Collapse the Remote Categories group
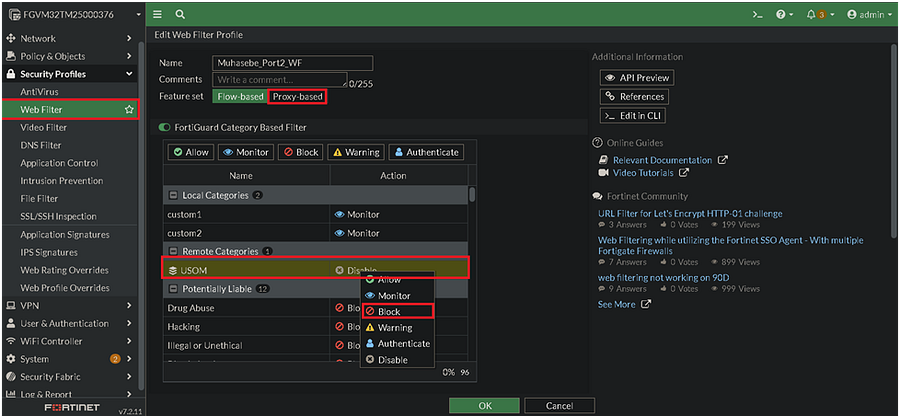Viewport: 900px width, 418px height. click(x=172, y=251)
